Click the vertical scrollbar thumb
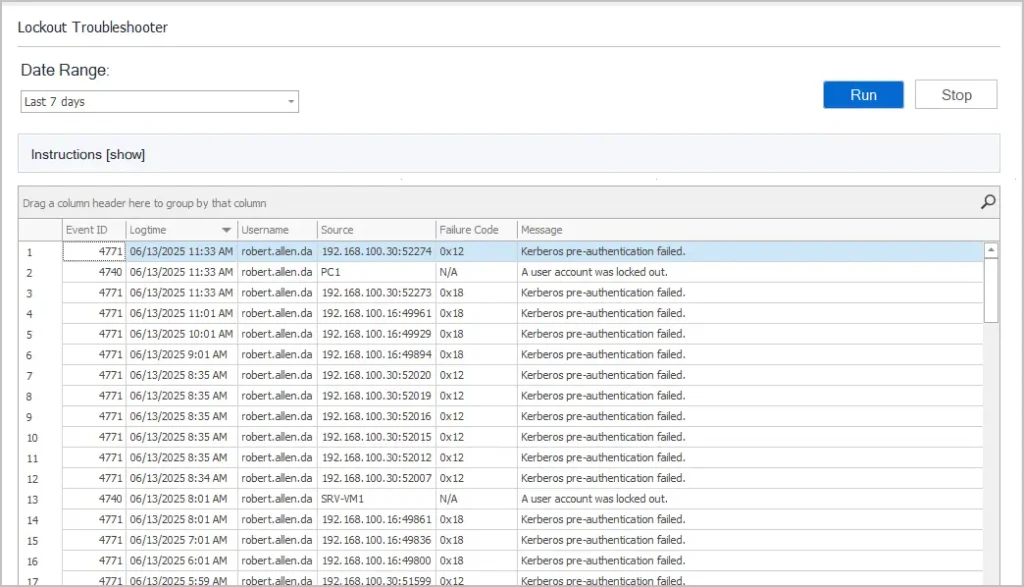The height and width of the screenshot is (587, 1024). point(991,290)
